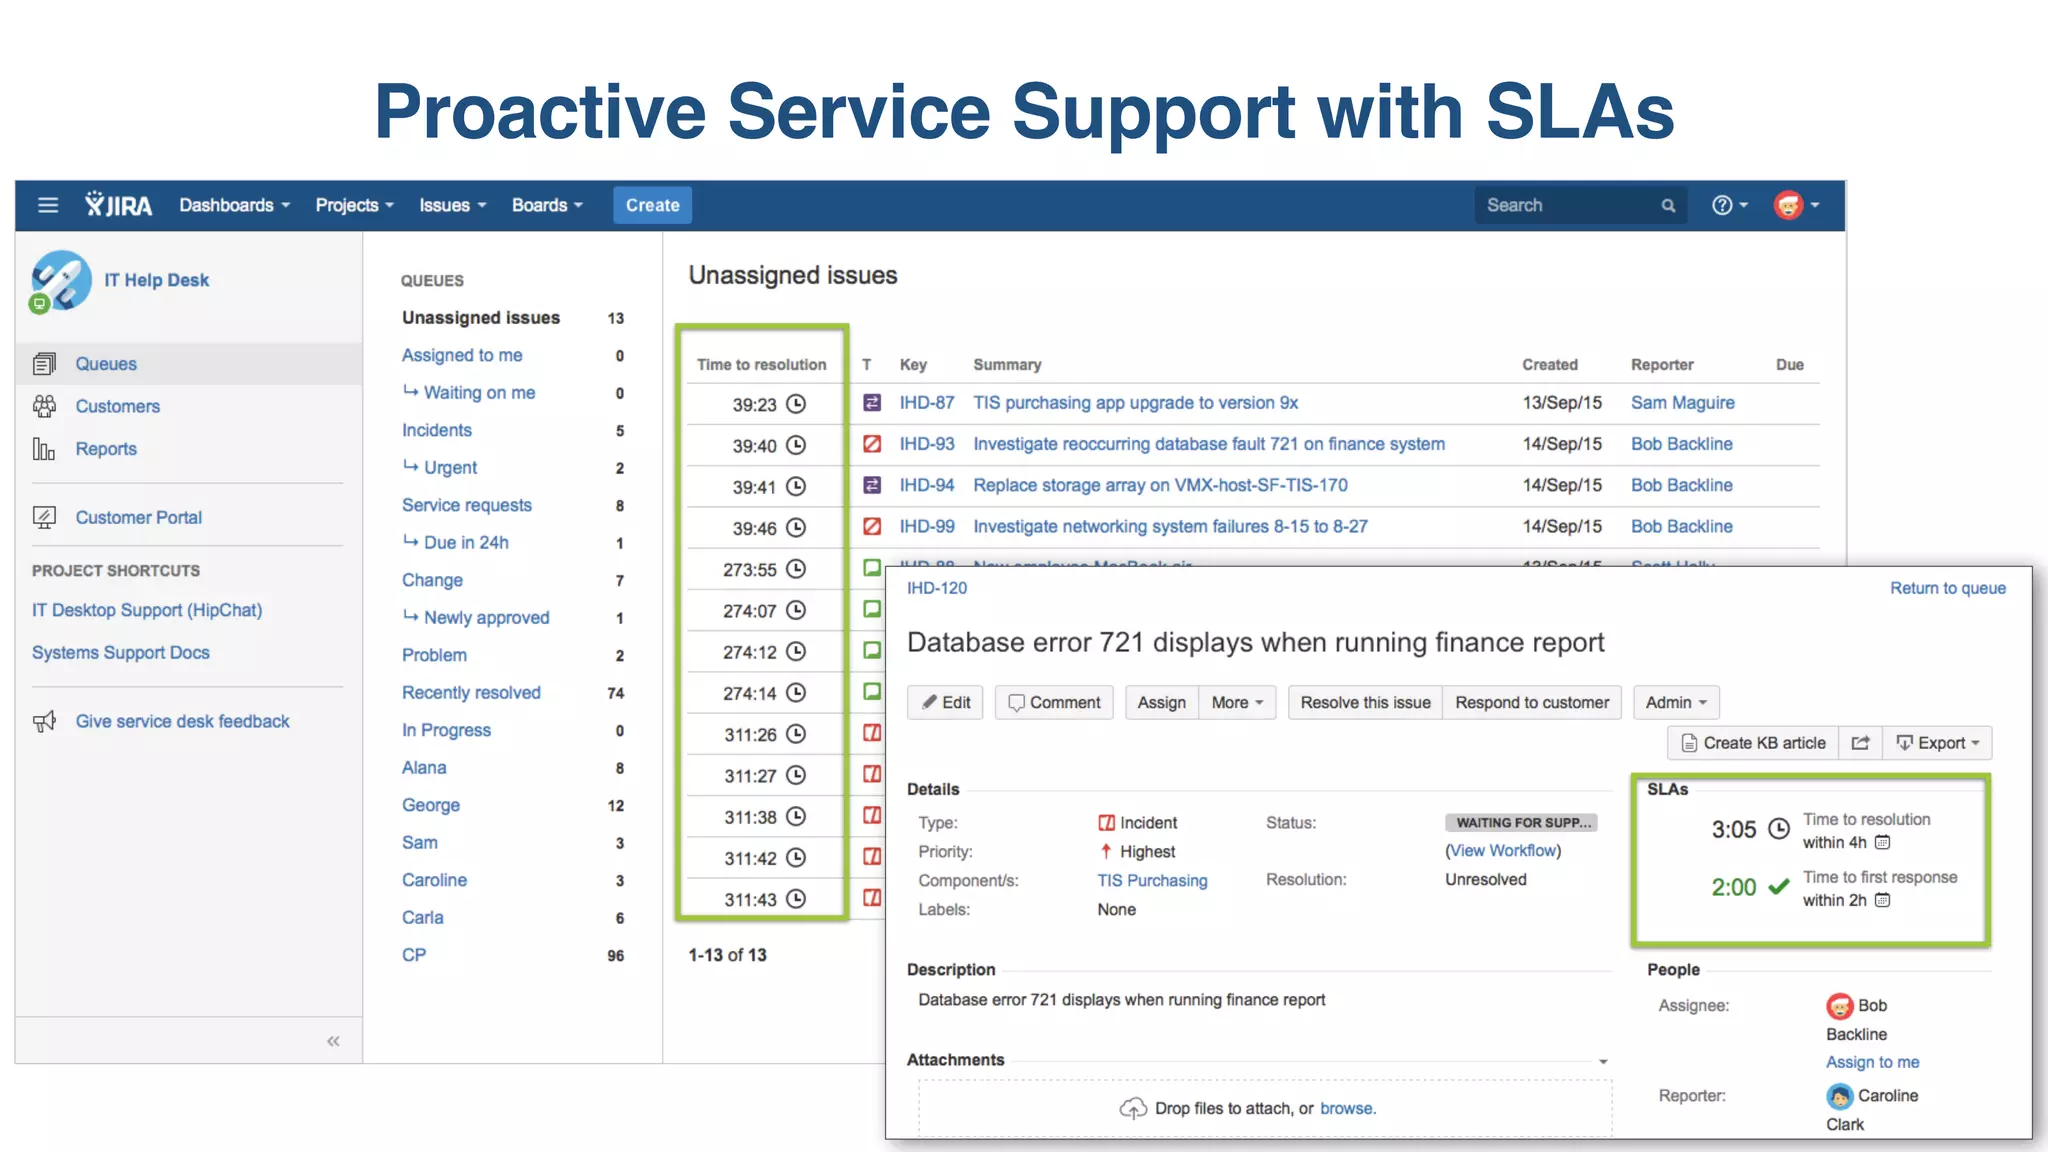Open the Dashboards dropdown menu

[x=235, y=205]
